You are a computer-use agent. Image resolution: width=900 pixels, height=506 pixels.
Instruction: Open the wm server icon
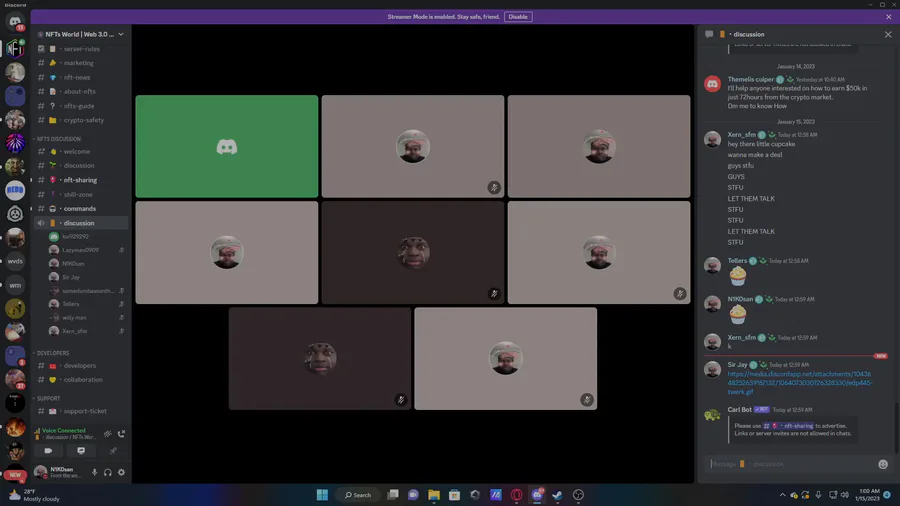click(15, 285)
